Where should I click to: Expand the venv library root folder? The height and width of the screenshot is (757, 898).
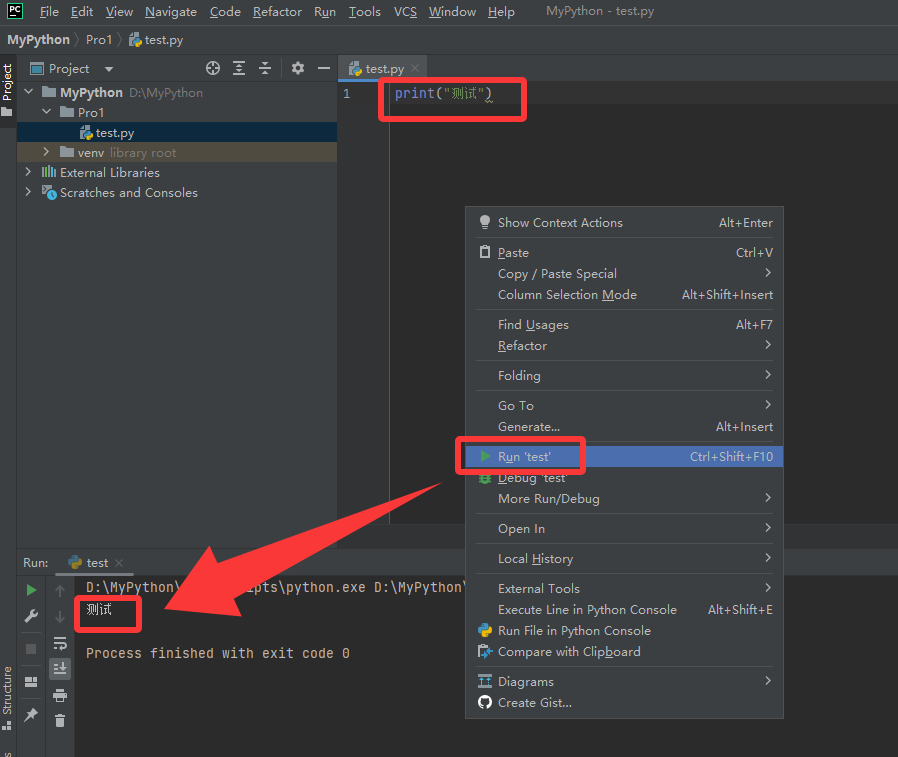[46, 152]
